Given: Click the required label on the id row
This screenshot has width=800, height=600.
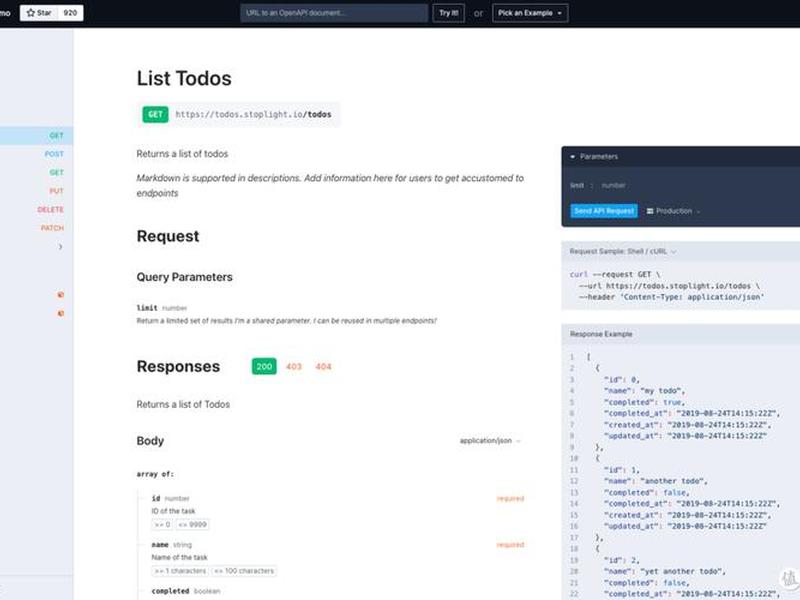Looking at the screenshot, I should 510,498.
